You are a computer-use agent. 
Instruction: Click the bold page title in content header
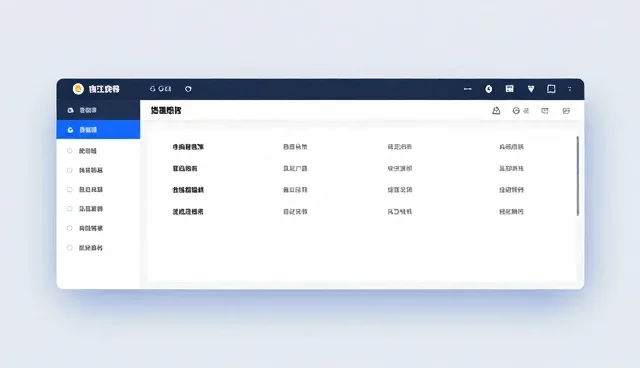click(x=166, y=111)
